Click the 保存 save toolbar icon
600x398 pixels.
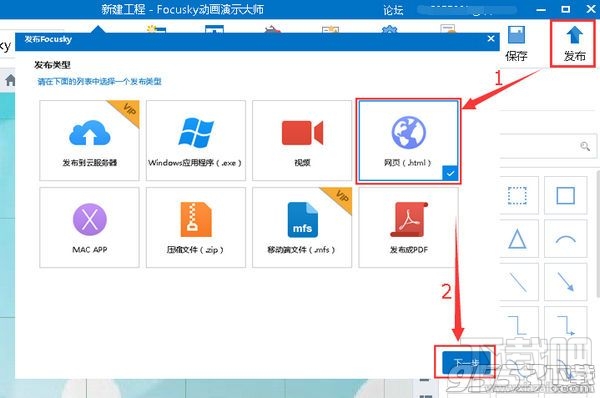(x=516, y=44)
